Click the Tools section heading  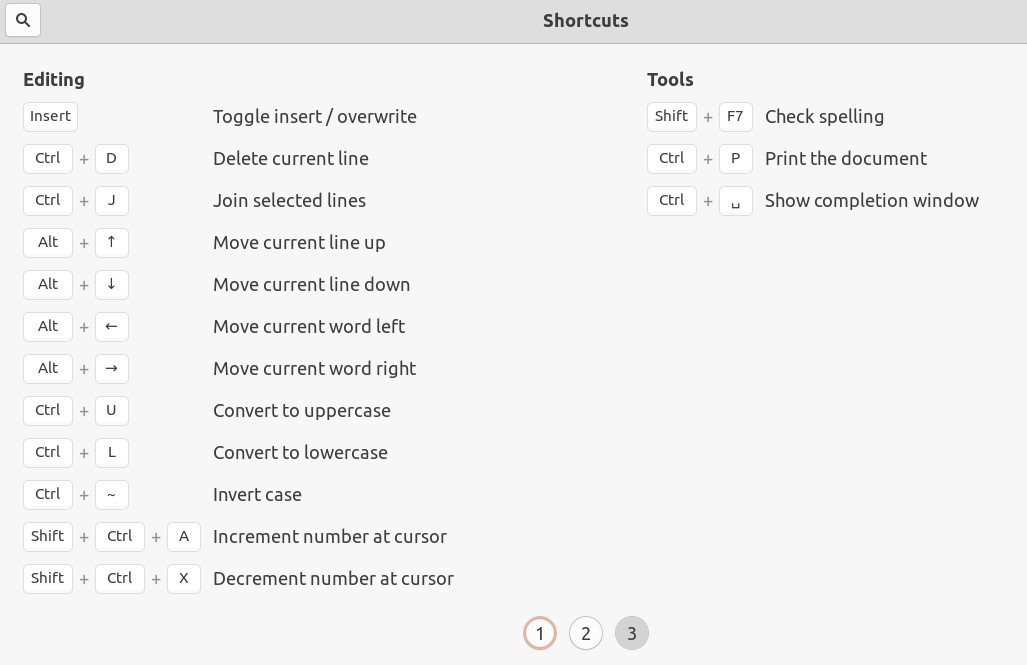click(670, 79)
